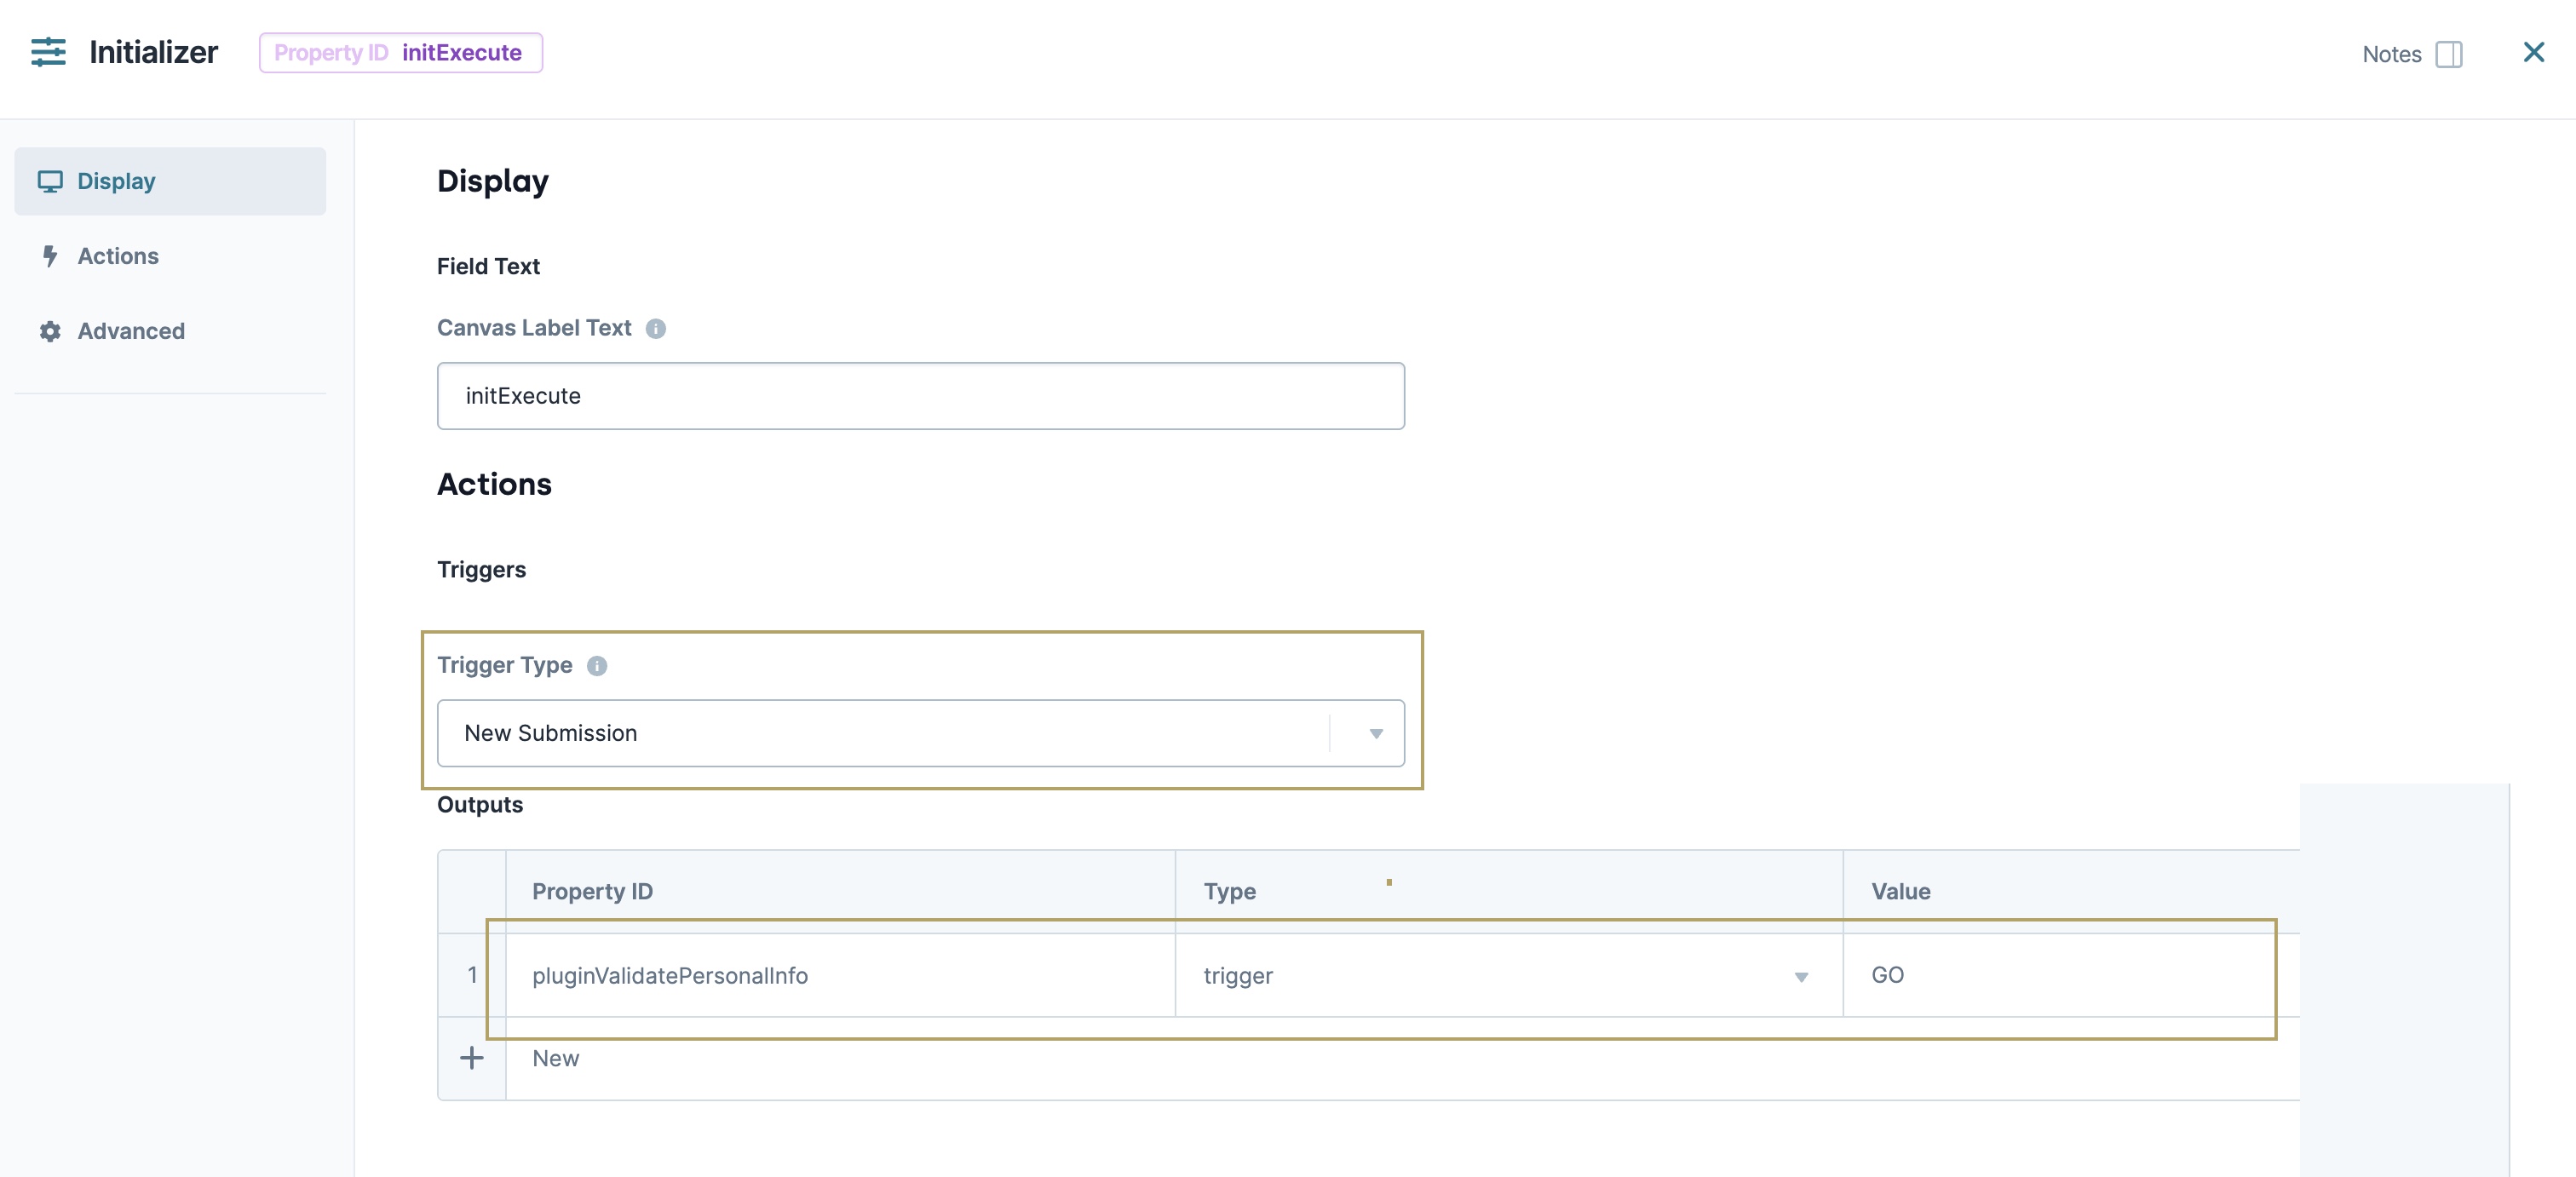Image resolution: width=2576 pixels, height=1177 pixels.
Task: Click row number 1 in Outputs table
Action: (471, 977)
